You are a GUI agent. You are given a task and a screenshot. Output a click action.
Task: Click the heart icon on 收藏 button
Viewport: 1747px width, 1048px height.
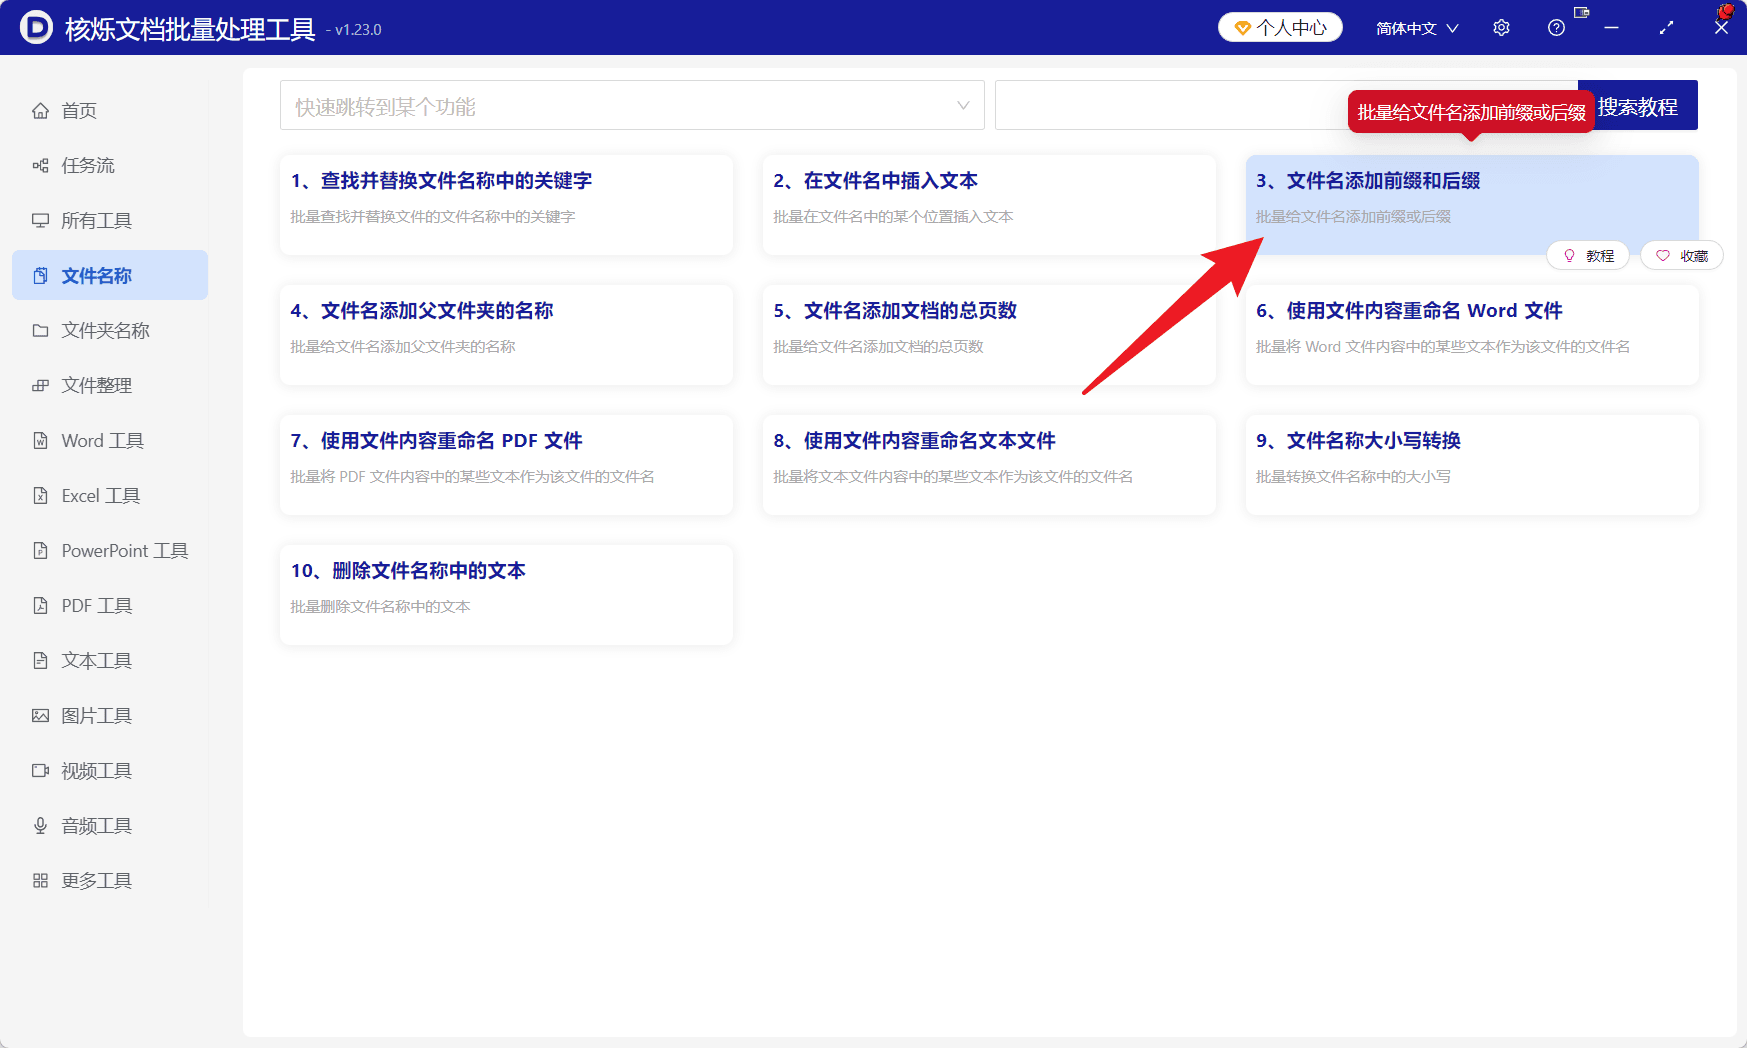click(1663, 256)
